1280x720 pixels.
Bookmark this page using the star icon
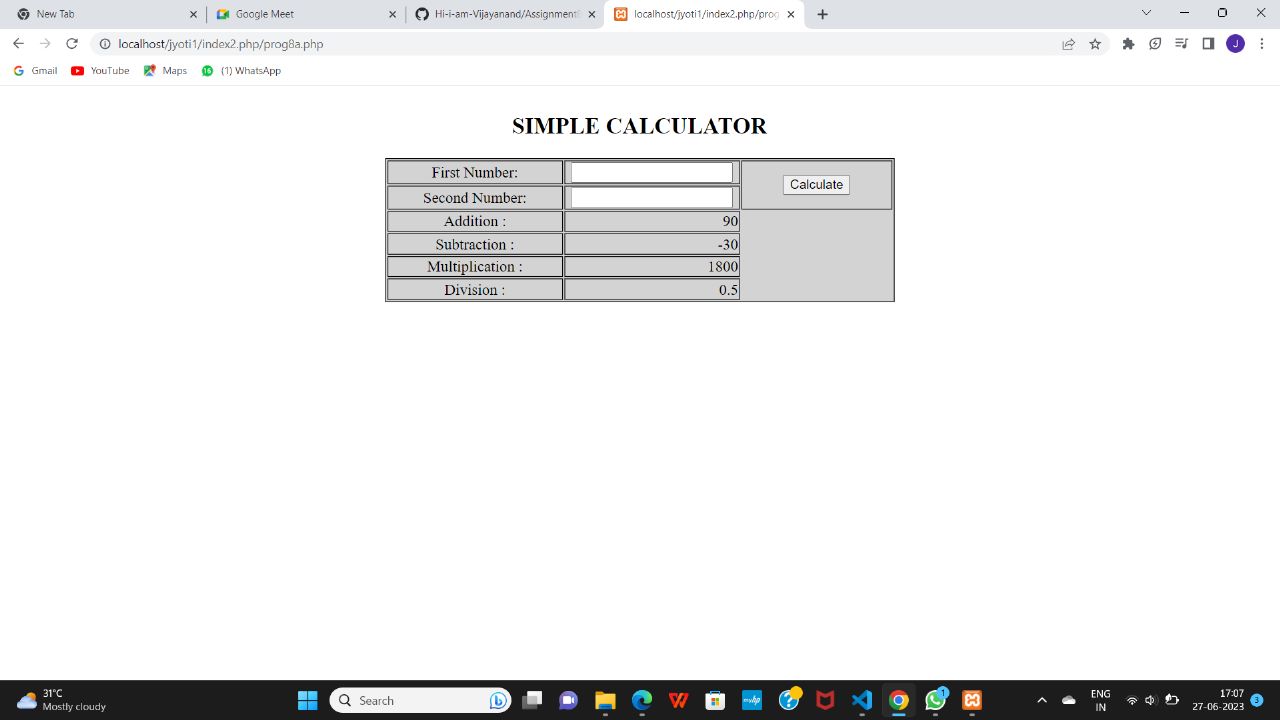1095,44
